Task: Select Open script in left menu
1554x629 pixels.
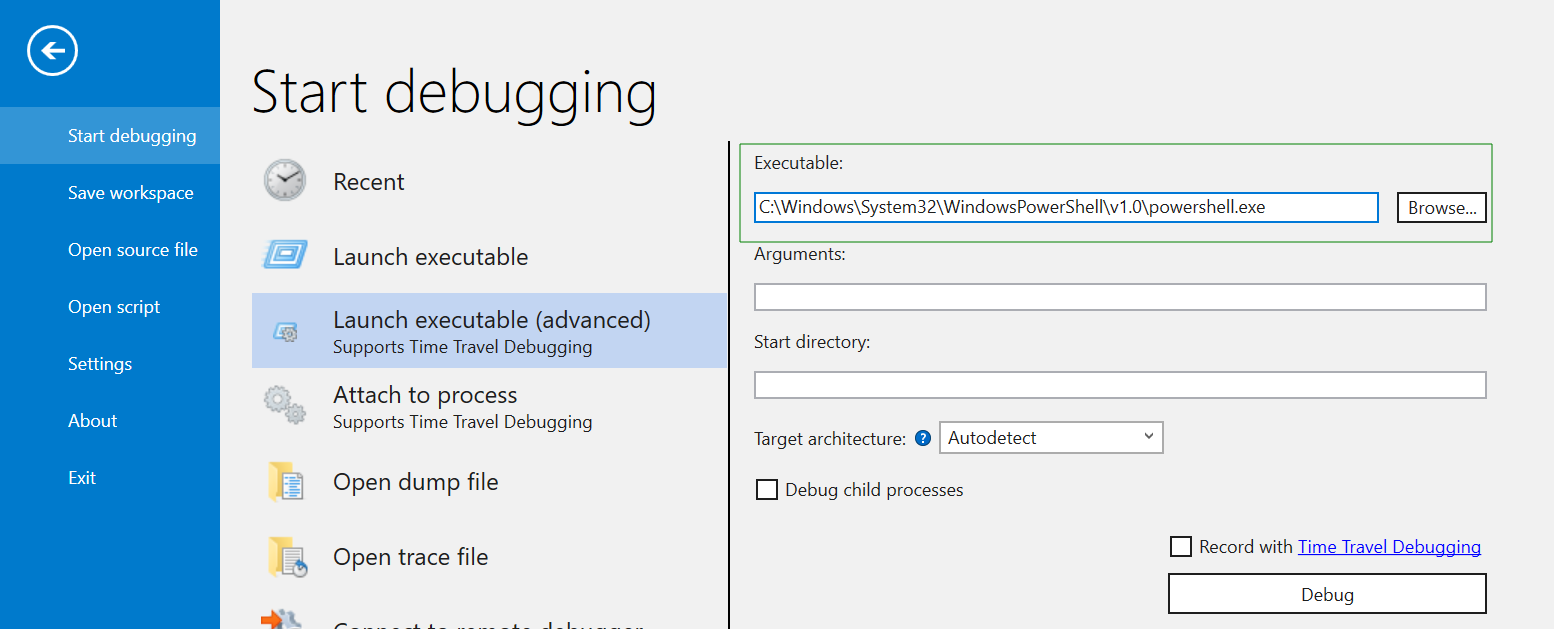Action: pyautogui.click(x=113, y=307)
